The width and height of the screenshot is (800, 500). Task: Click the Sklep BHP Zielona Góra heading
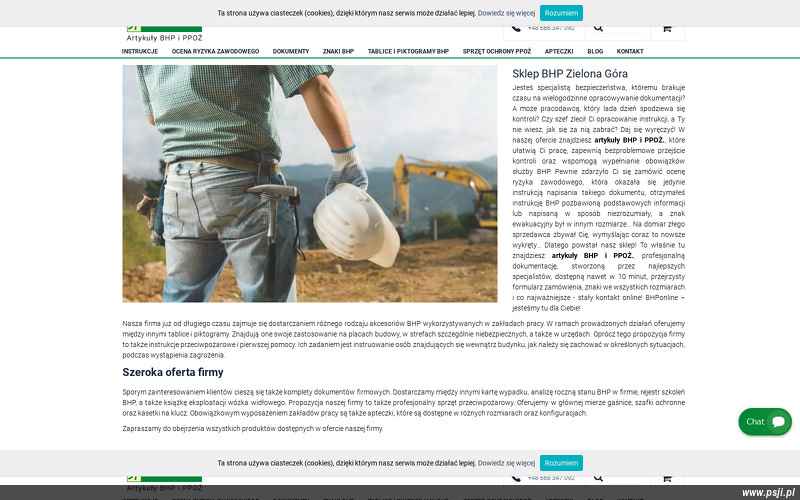(570, 73)
